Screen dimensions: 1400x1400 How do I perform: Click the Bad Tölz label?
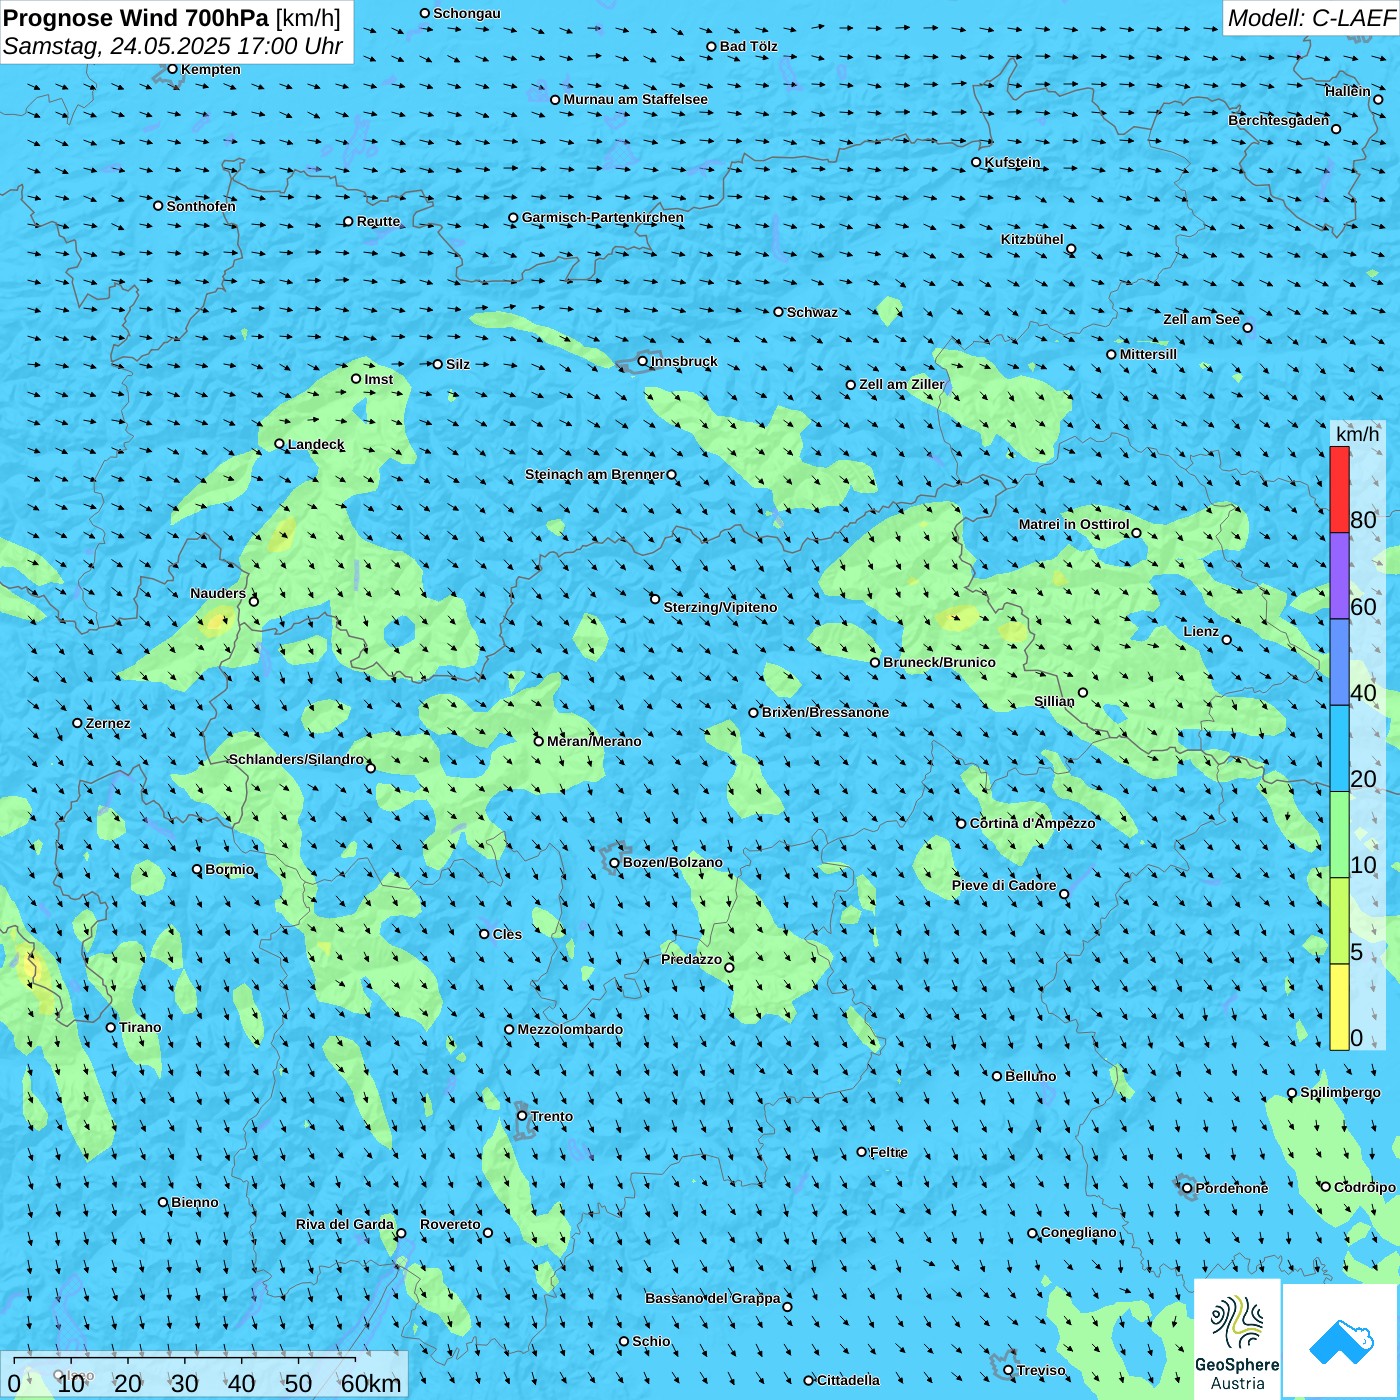coord(749,46)
